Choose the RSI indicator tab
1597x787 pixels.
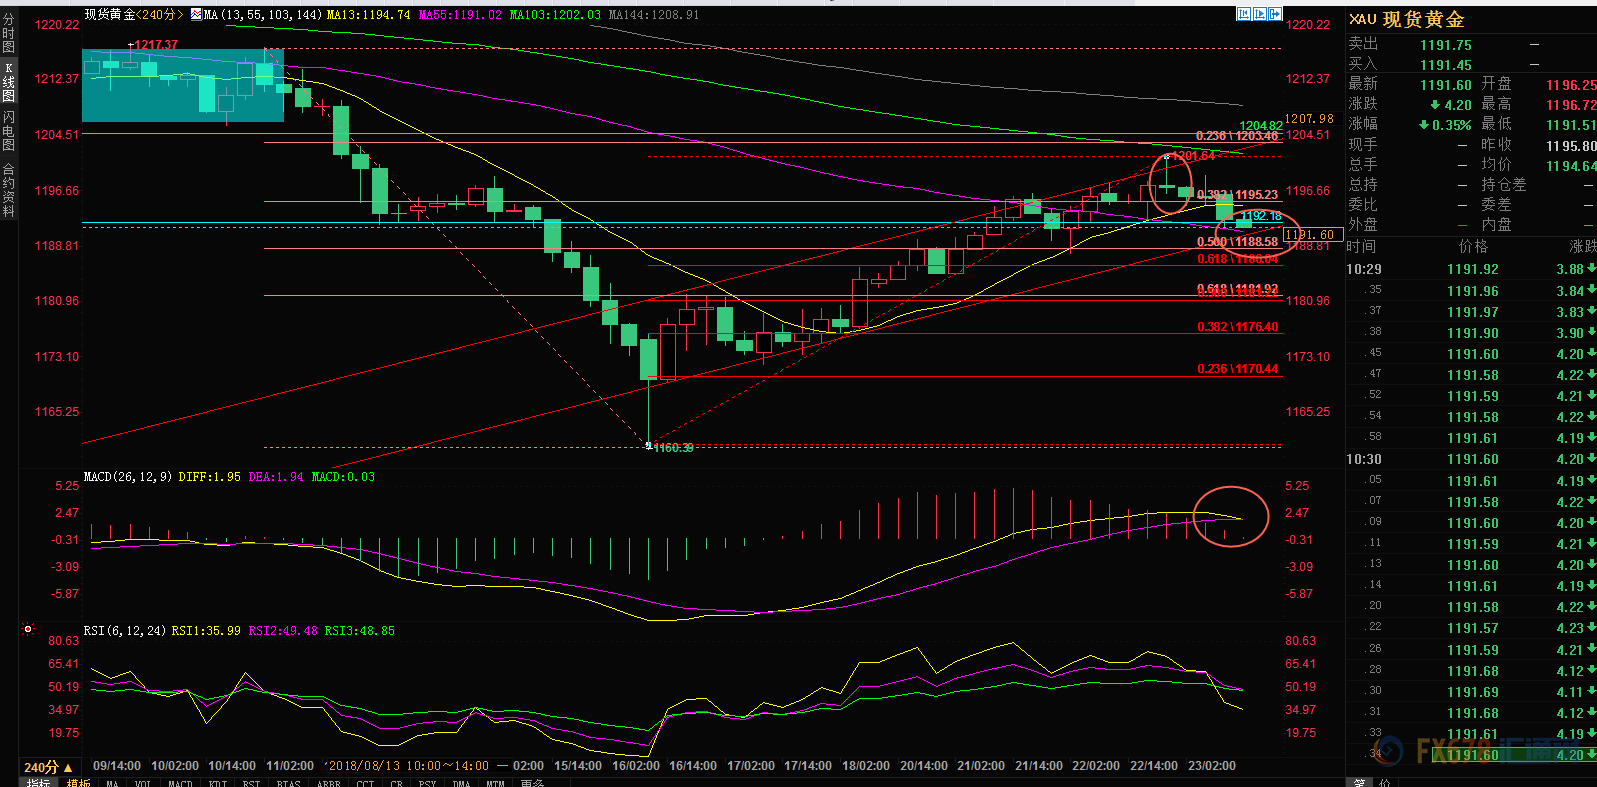[251, 783]
